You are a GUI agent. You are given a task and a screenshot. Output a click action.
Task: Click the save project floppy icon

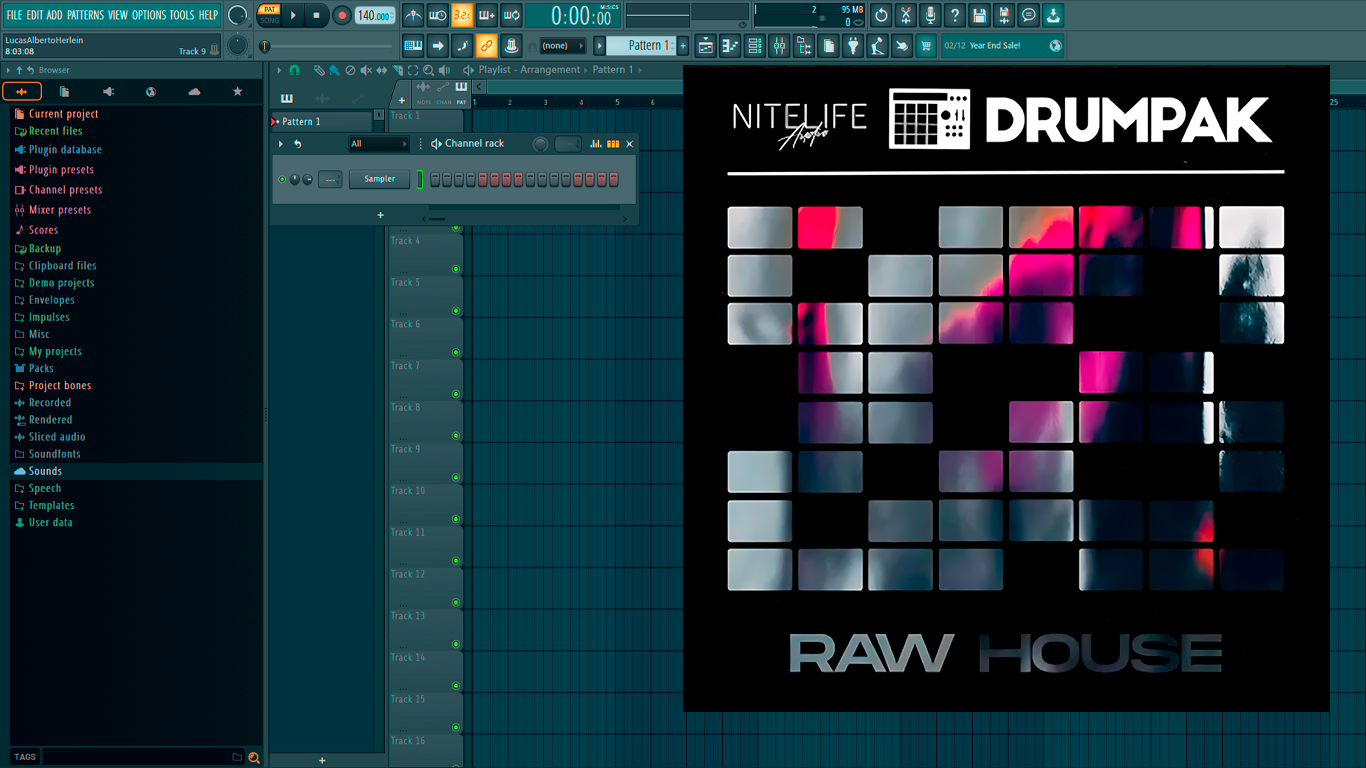979,15
